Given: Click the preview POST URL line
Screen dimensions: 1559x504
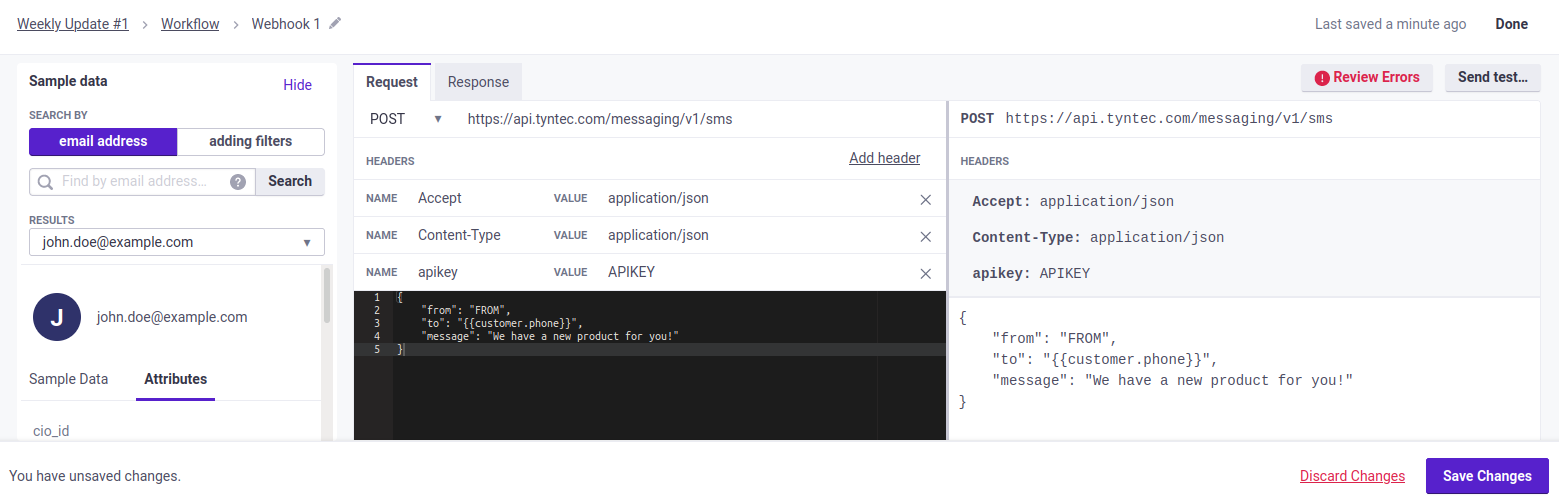Looking at the screenshot, I should pyautogui.click(x=1146, y=119).
